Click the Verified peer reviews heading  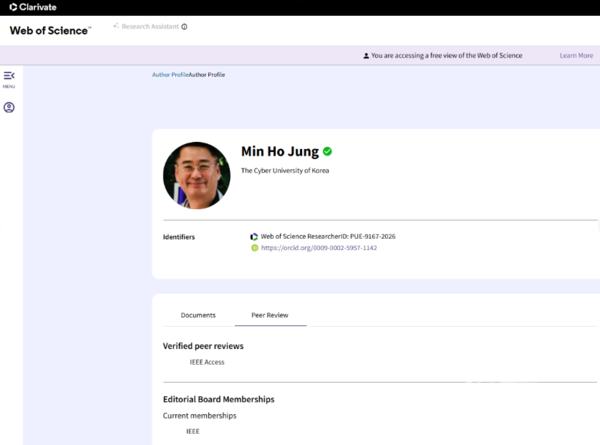tap(203, 346)
